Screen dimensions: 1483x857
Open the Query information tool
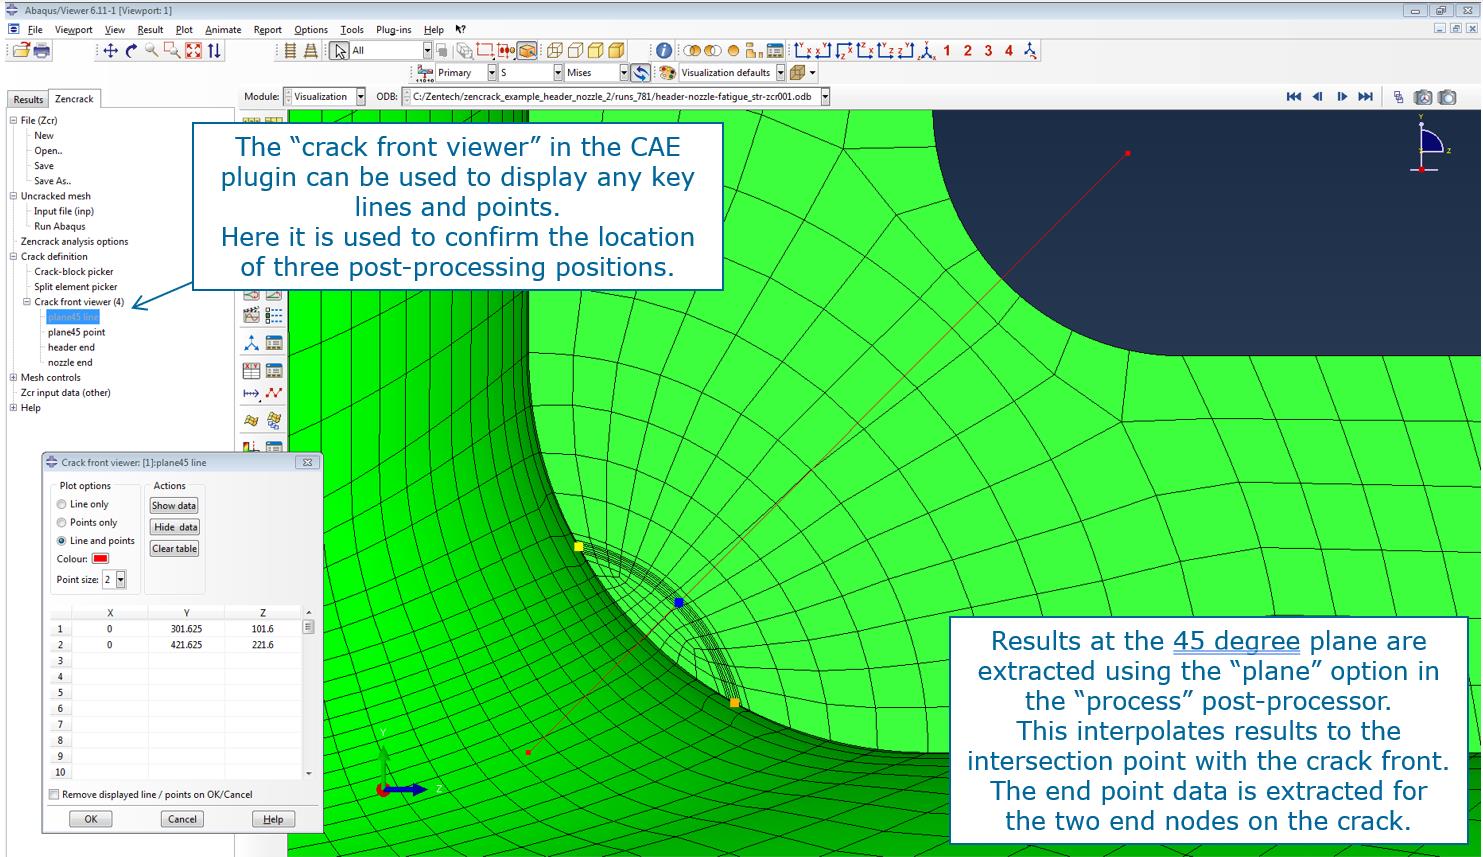pos(664,50)
